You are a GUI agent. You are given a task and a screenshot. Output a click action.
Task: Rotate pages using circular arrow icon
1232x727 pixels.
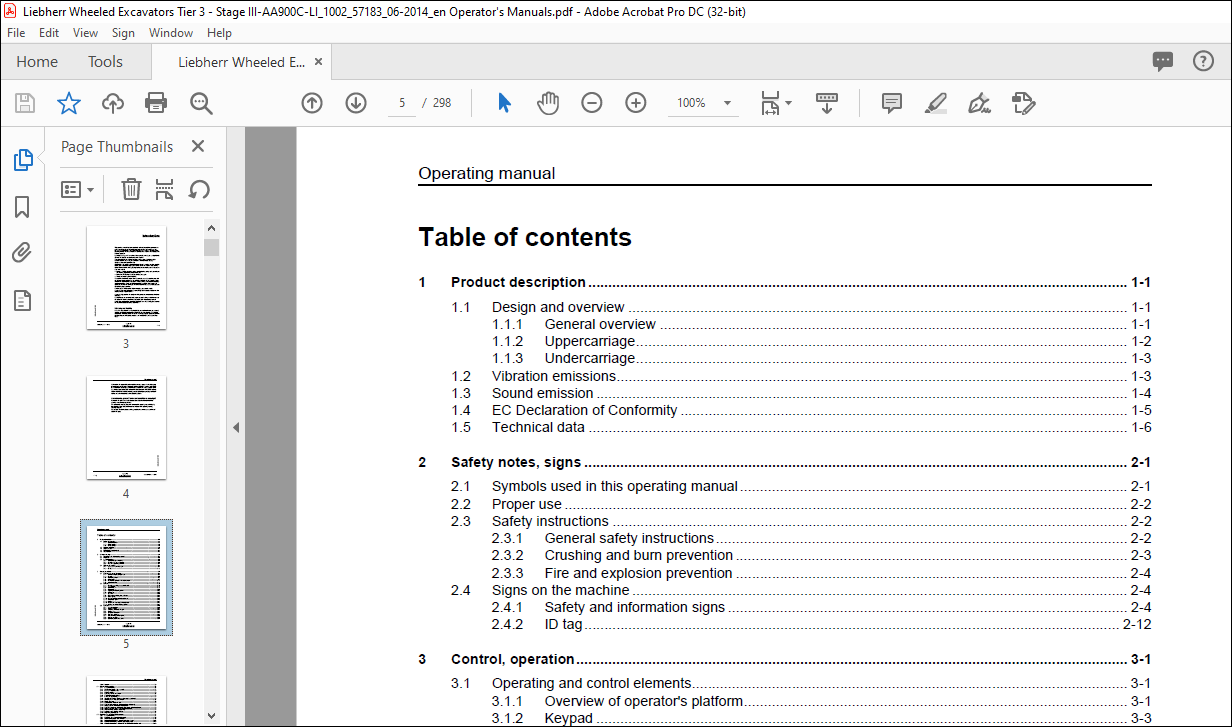pos(199,189)
